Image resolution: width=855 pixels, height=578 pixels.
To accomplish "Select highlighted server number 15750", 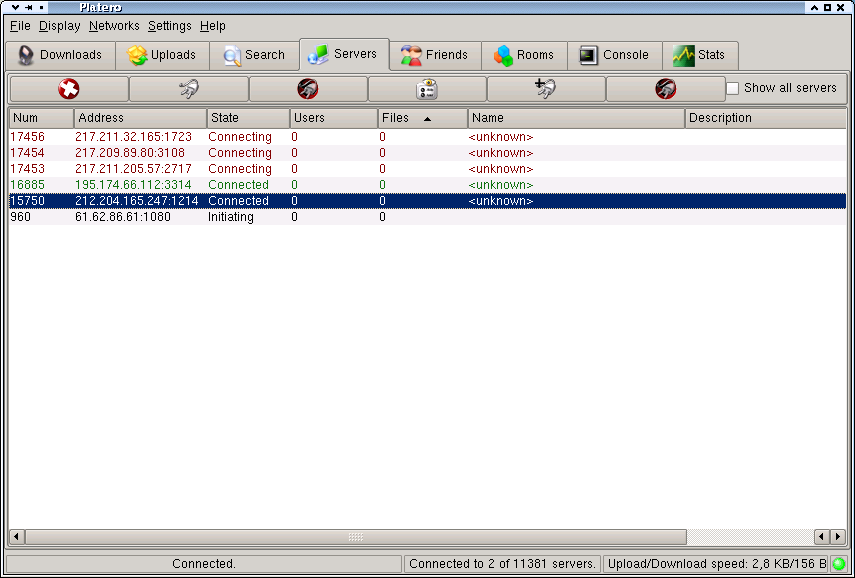I will 27,201.
